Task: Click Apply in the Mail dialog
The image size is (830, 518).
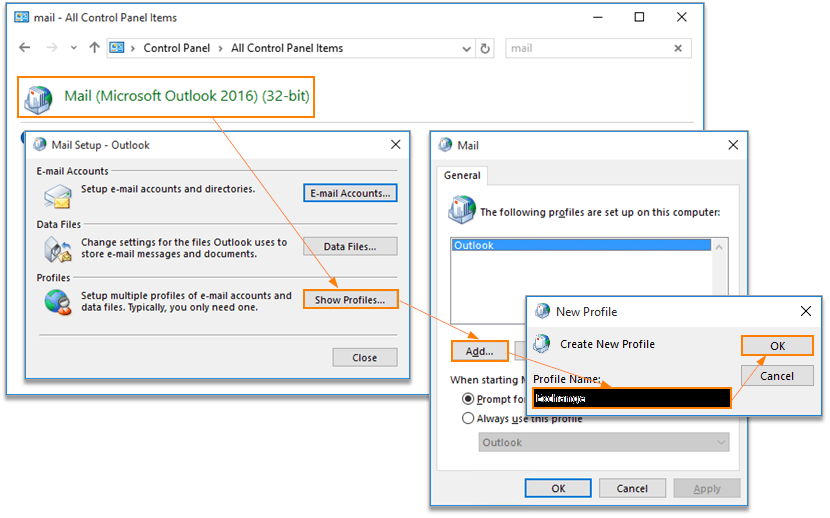Action: tap(707, 488)
